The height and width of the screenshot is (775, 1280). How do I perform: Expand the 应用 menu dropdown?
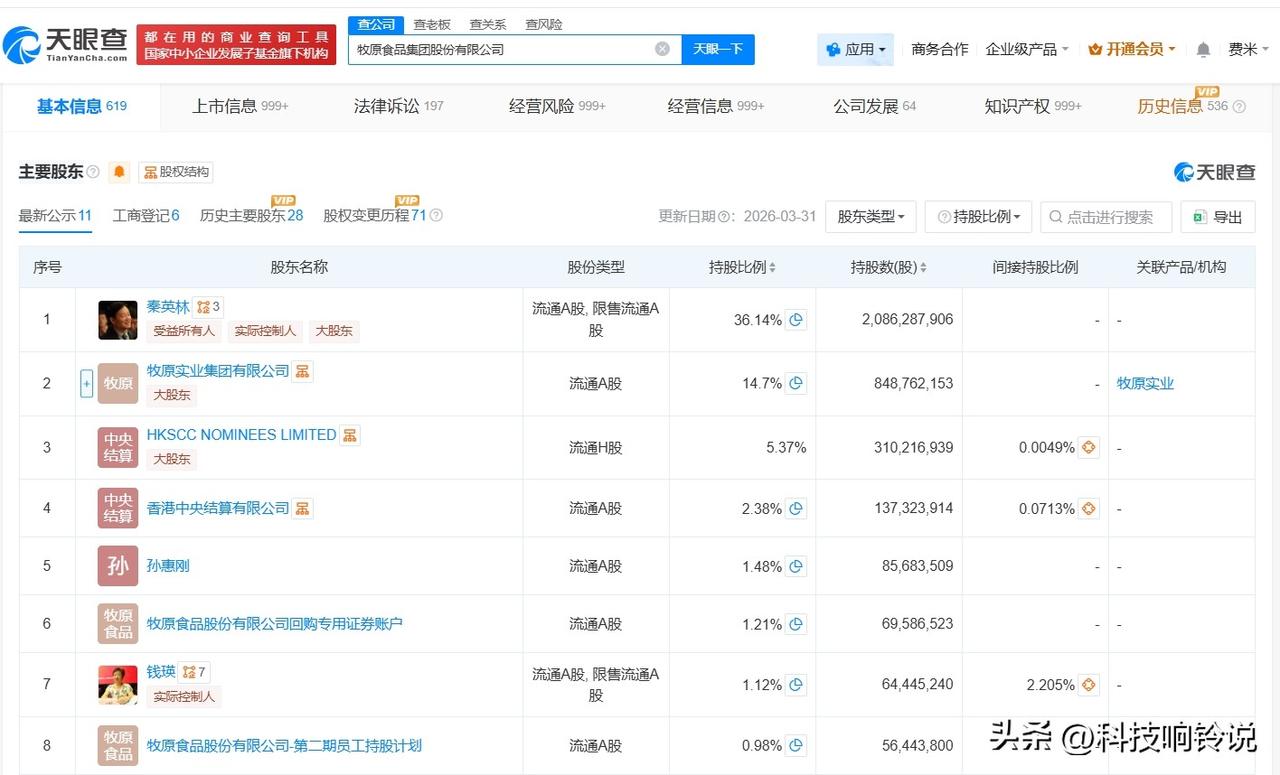tap(856, 49)
